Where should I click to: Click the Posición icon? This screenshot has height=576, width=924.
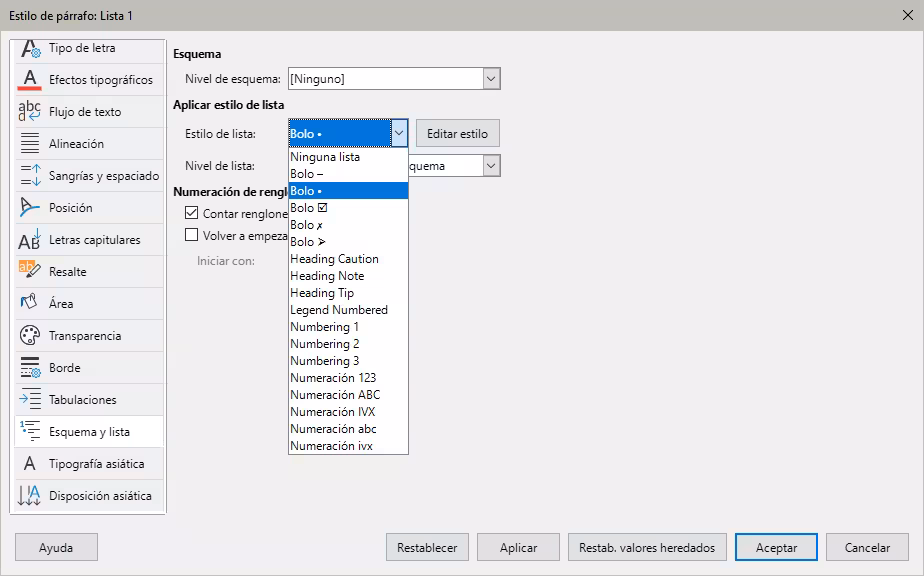click(x=29, y=208)
